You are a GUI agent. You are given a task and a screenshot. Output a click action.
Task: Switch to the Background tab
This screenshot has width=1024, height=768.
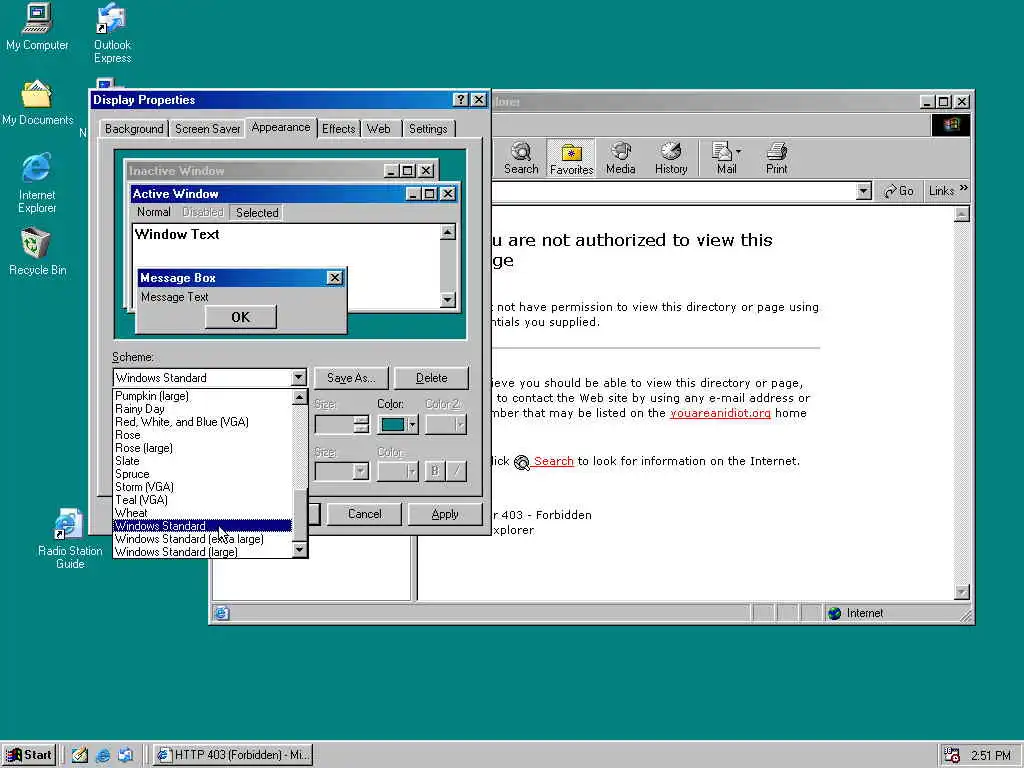pos(134,129)
